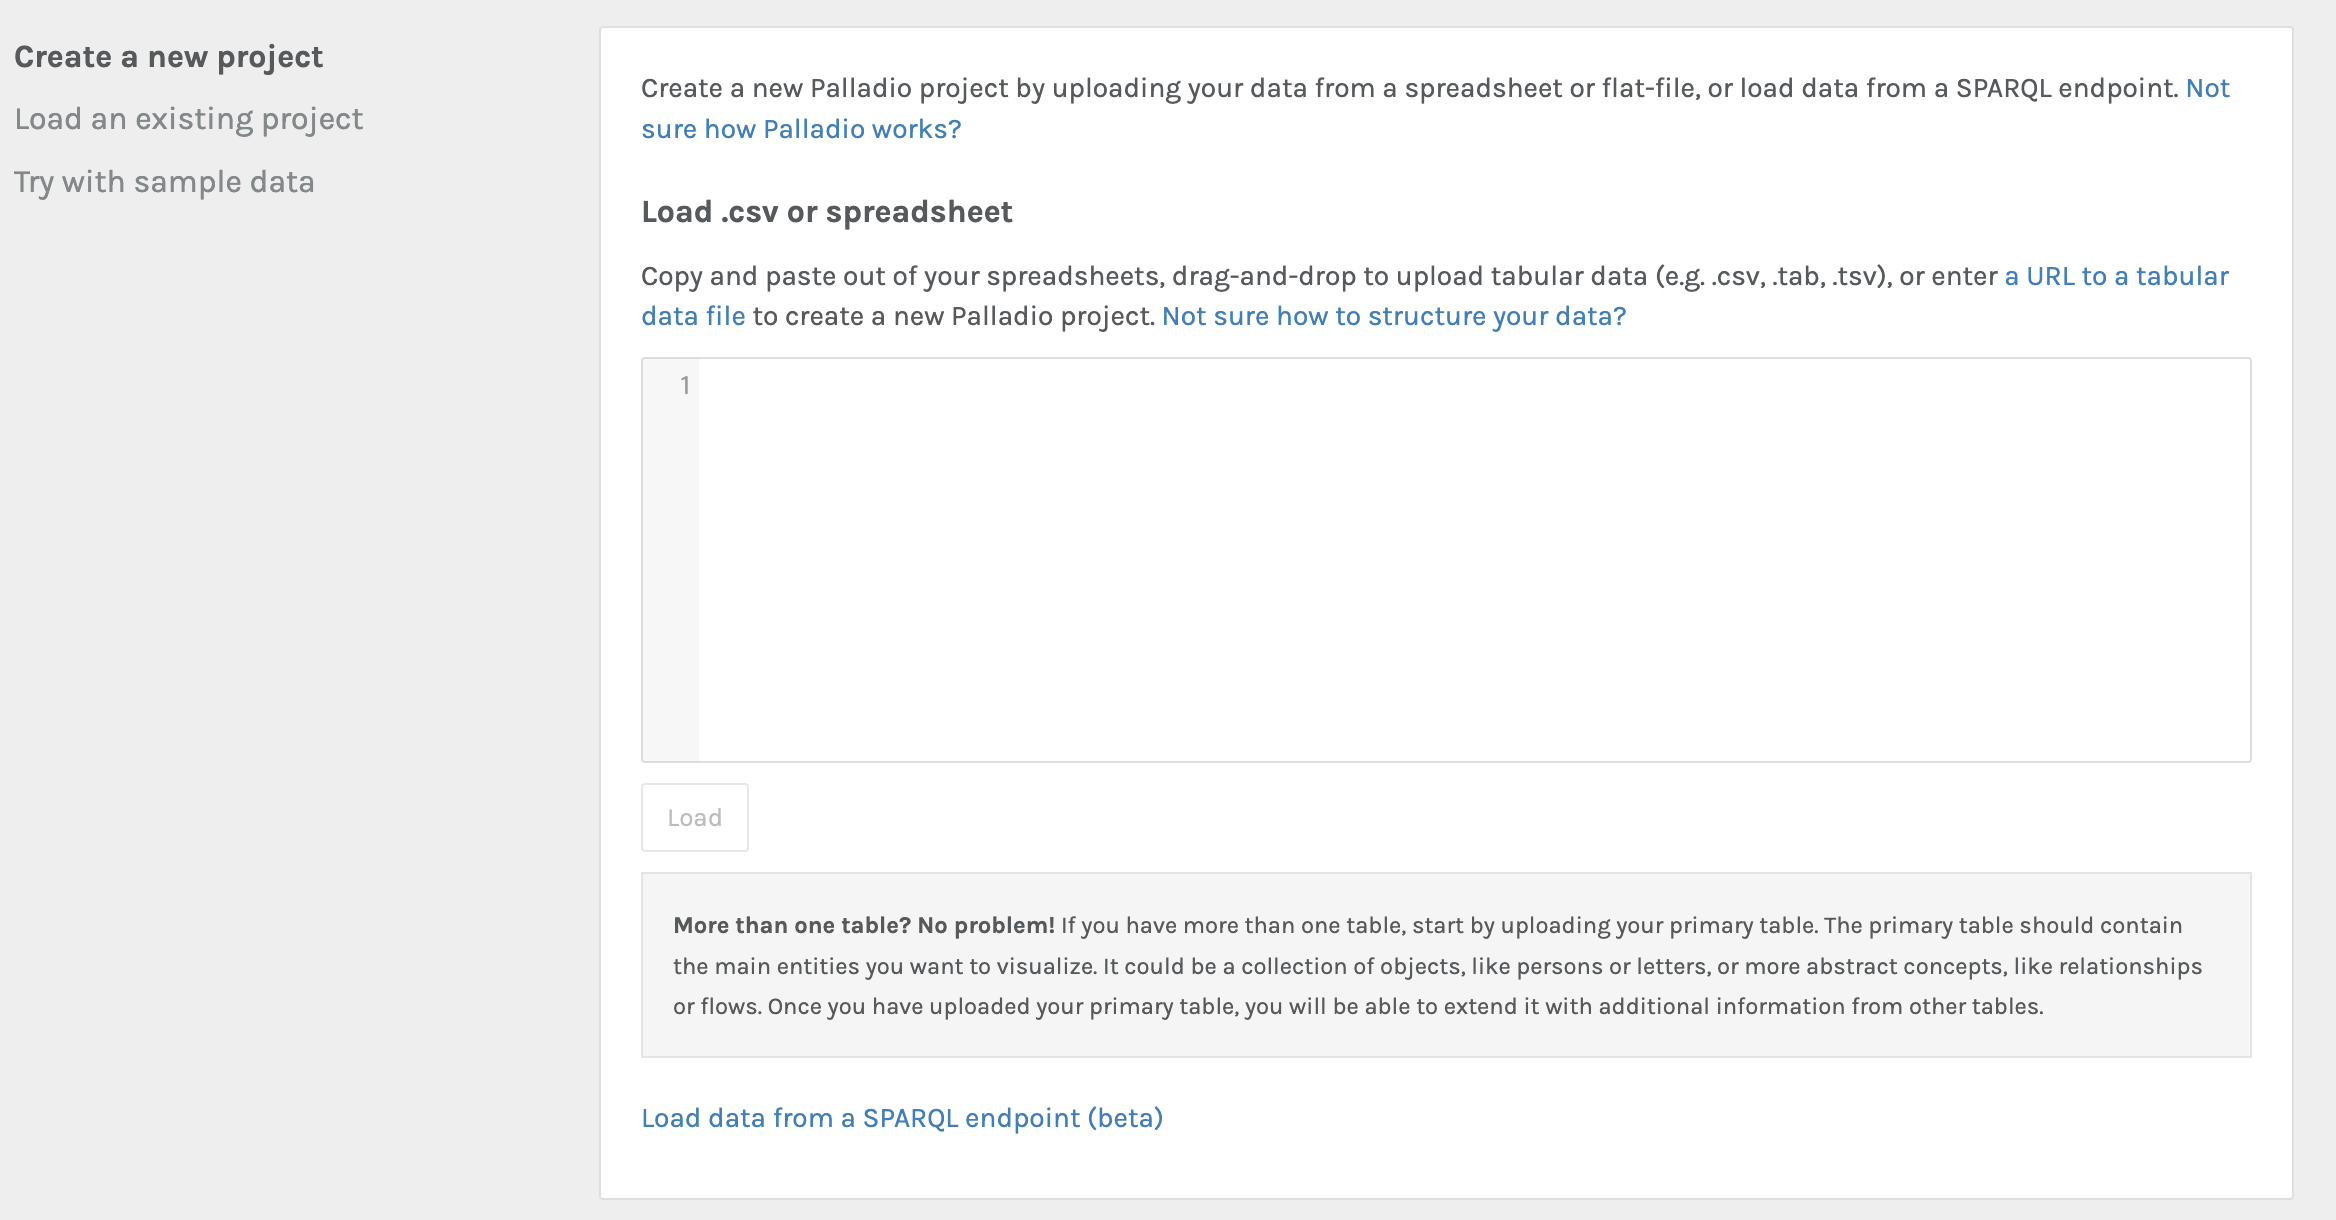Screen dimensions: 2336x1220
Task: Click "Not sure how to structure your data?"
Action: [x=1393, y=316]
